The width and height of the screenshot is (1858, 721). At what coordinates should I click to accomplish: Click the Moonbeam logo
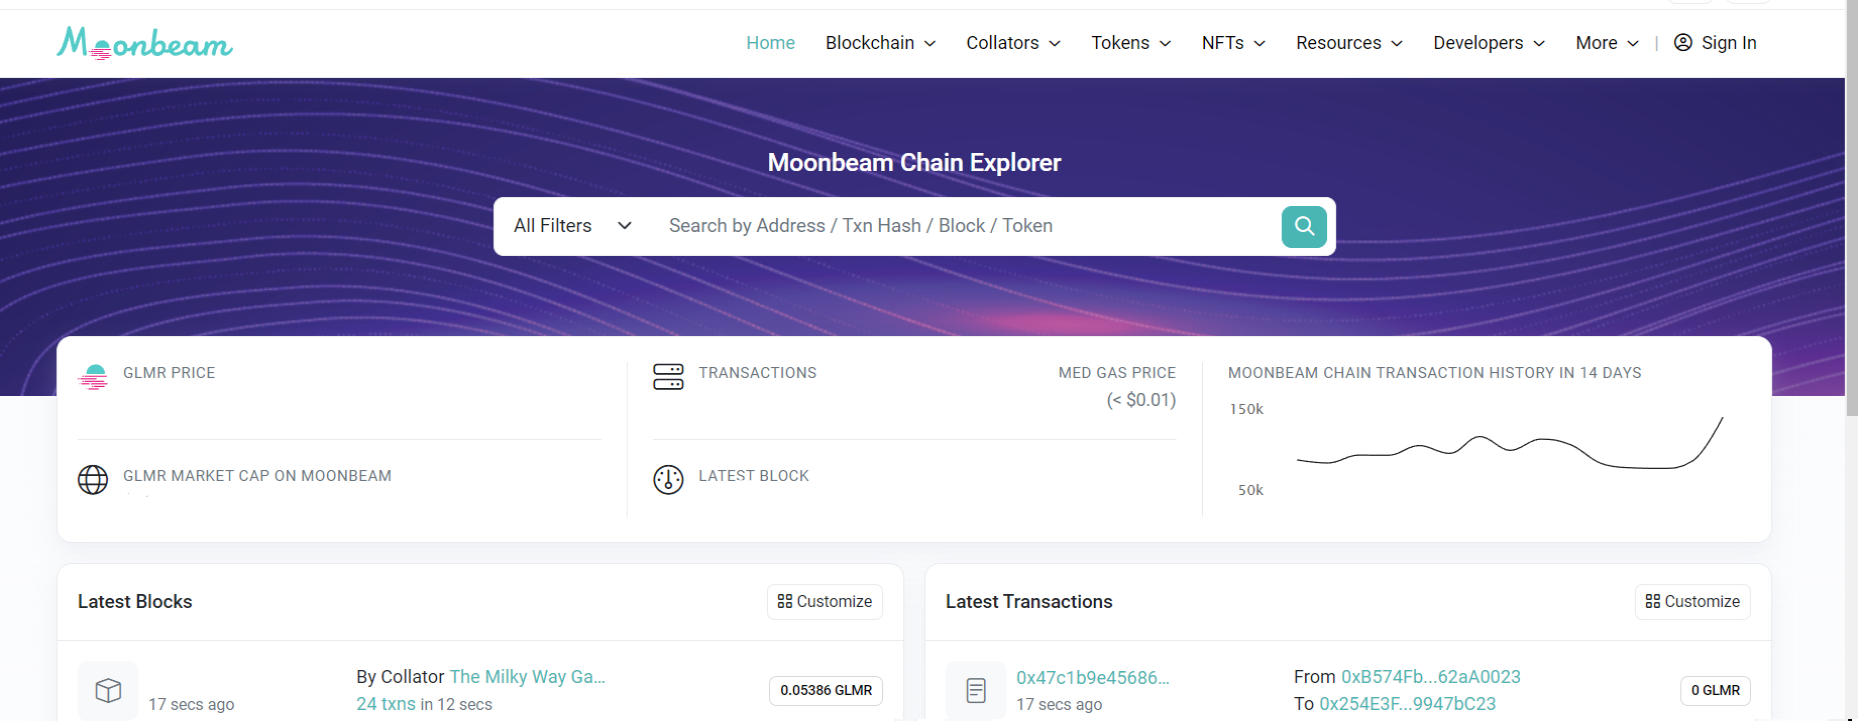144,43
